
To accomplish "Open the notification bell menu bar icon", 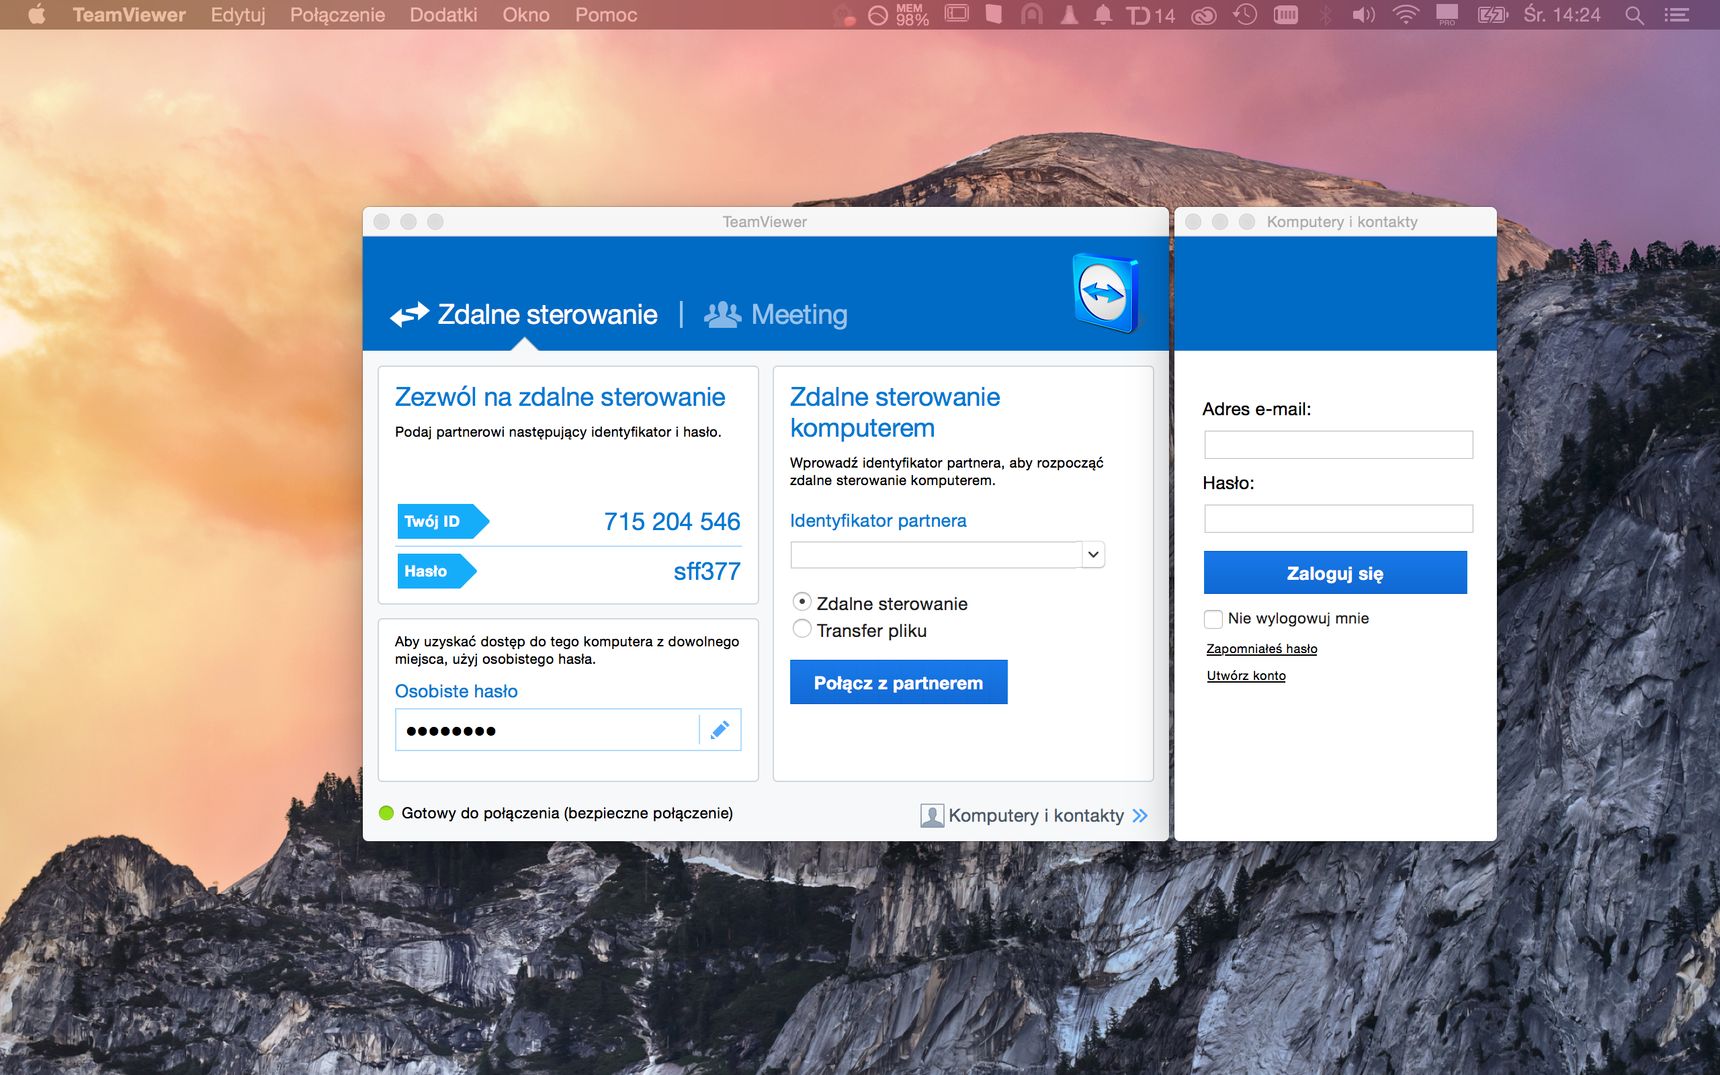I will [1103, 15].
